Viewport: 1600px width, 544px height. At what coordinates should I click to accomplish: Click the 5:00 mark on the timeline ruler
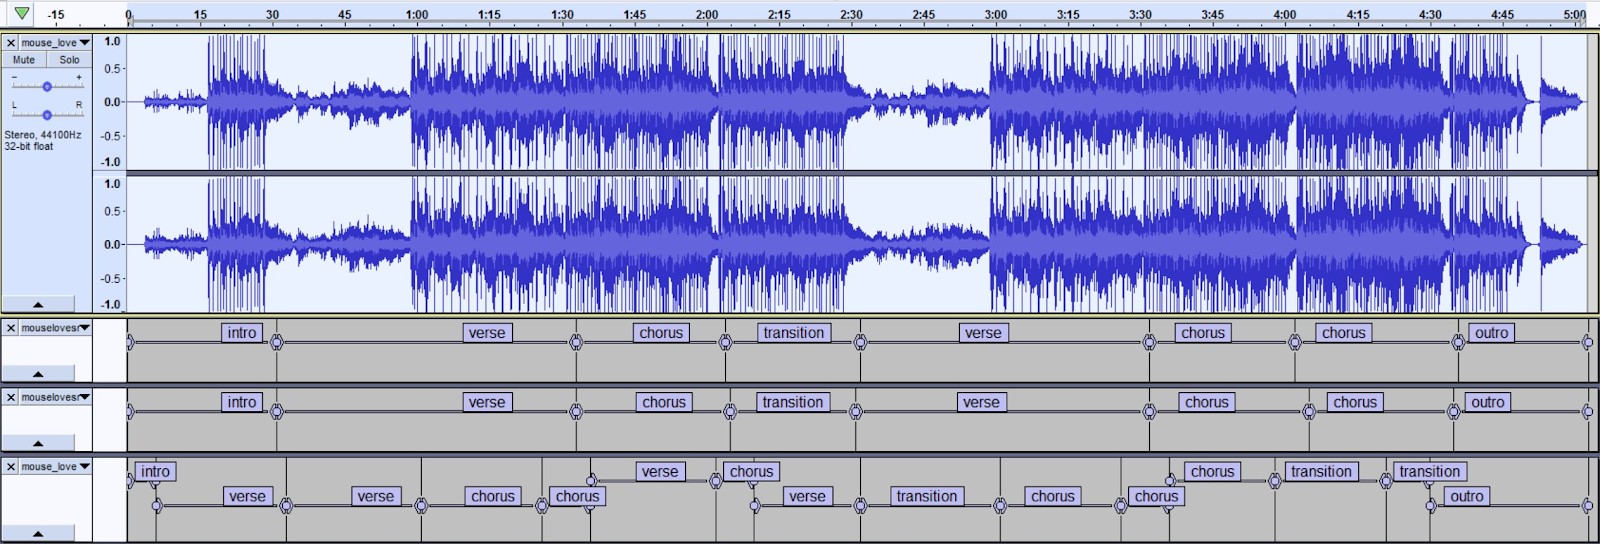point(1575,14)
